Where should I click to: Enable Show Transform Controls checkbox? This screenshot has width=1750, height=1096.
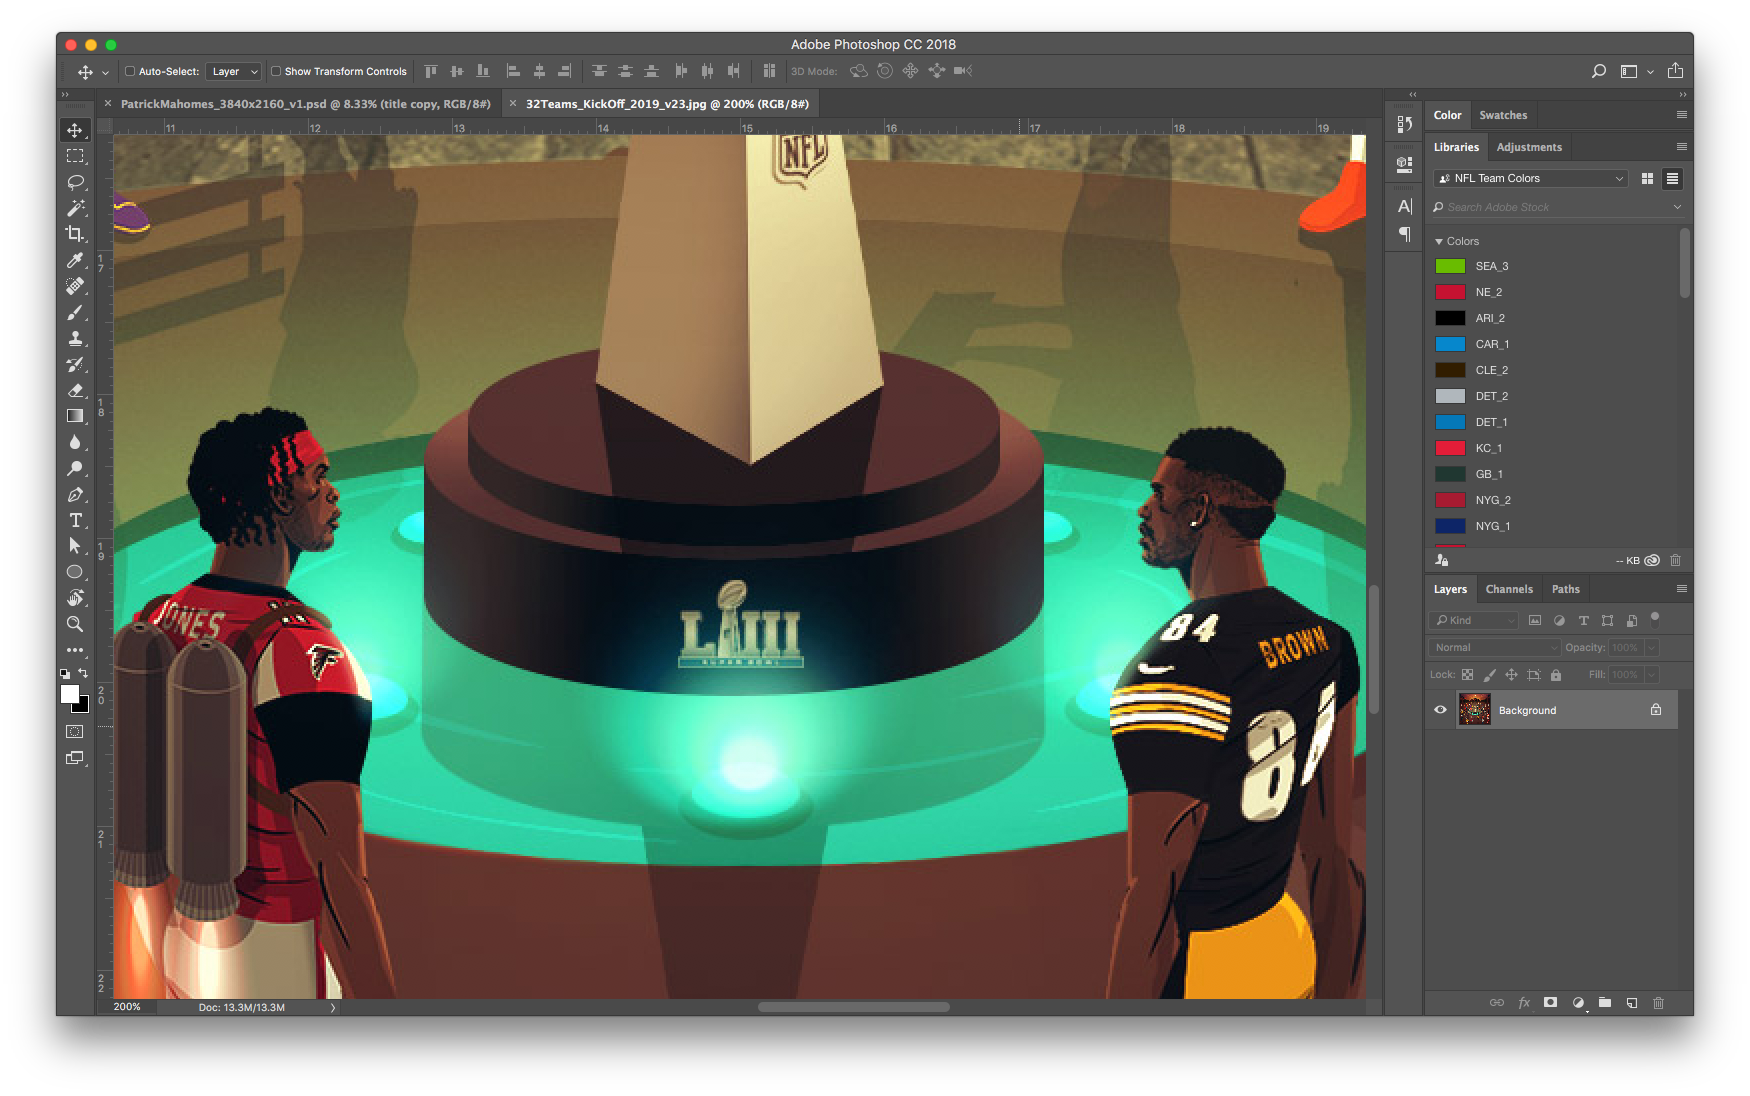coord(276,71)
